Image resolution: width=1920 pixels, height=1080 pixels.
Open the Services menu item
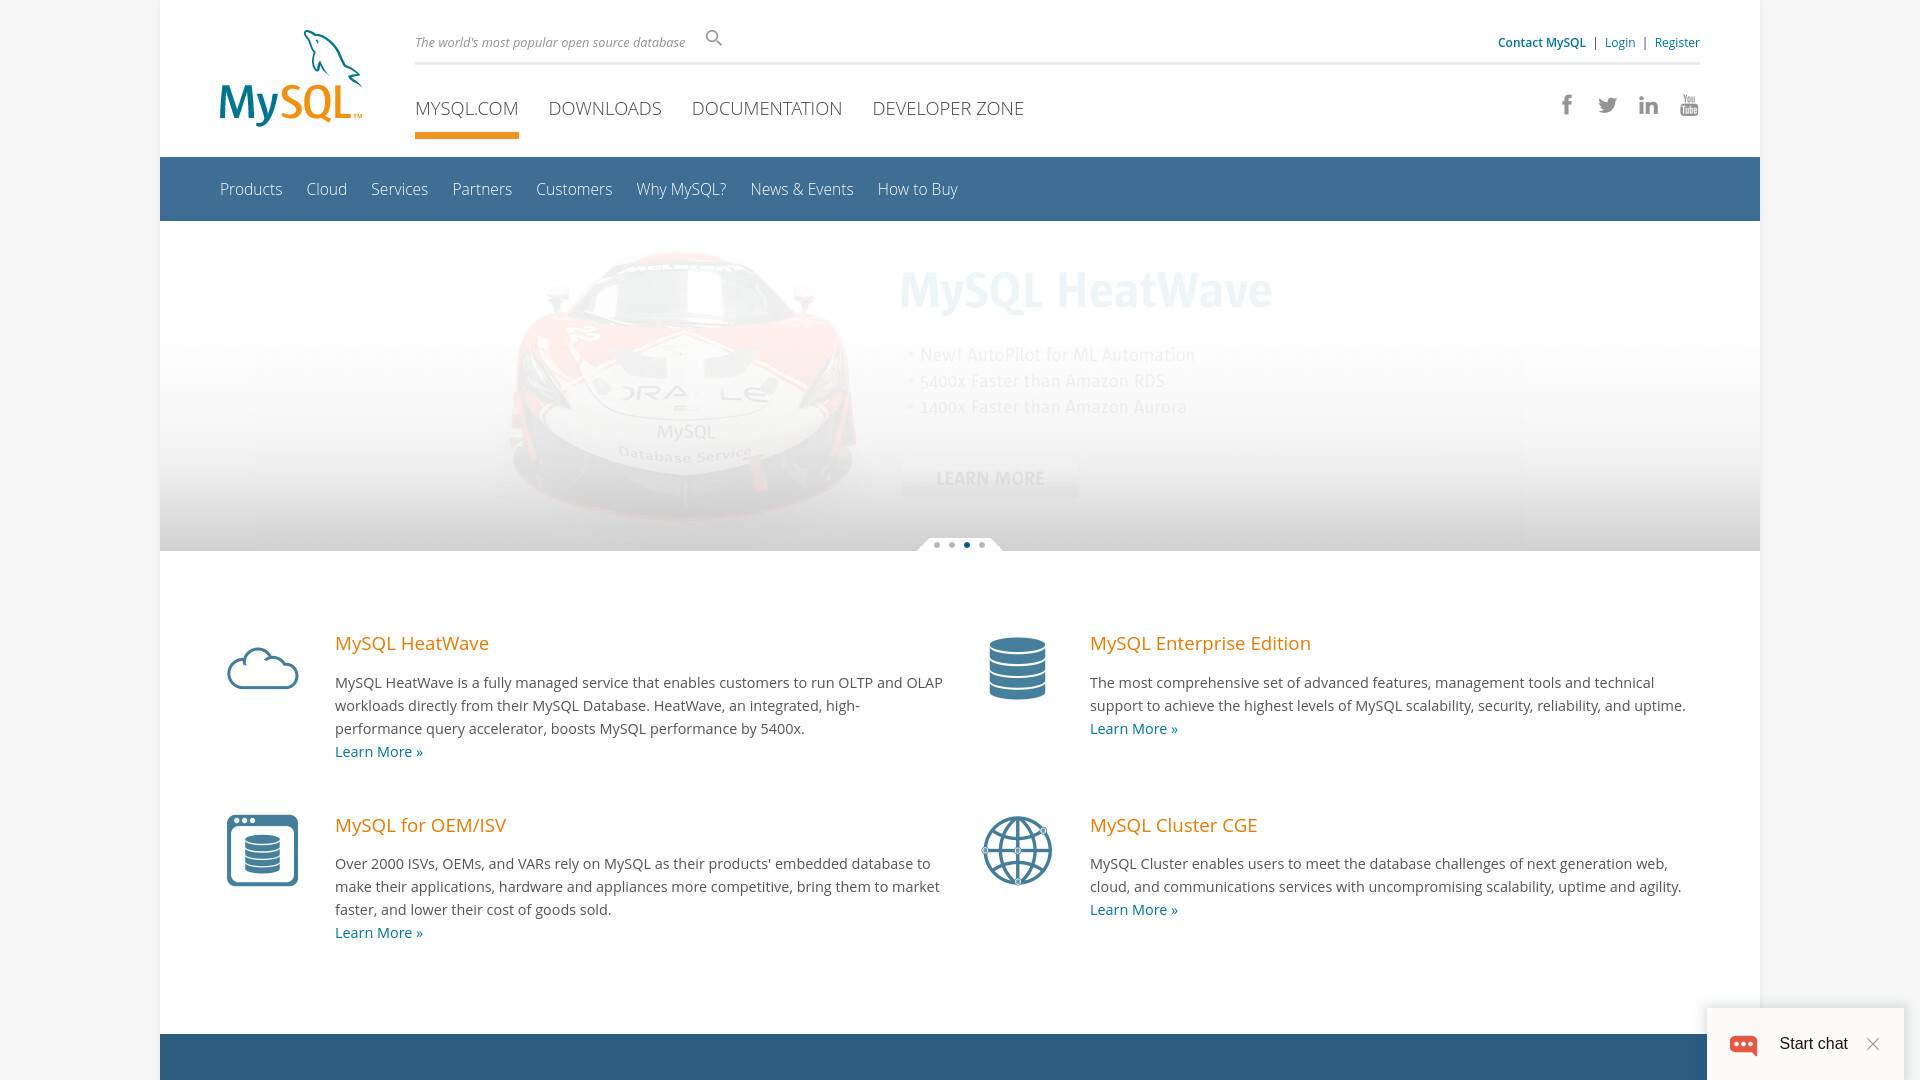point(399,189)
